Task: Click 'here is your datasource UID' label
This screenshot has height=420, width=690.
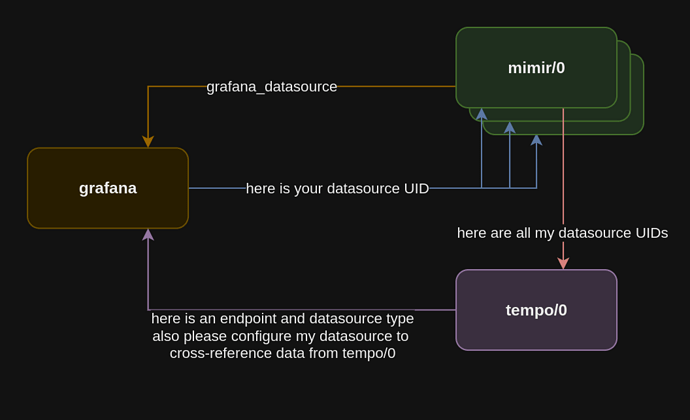Action: pos(337,188)
